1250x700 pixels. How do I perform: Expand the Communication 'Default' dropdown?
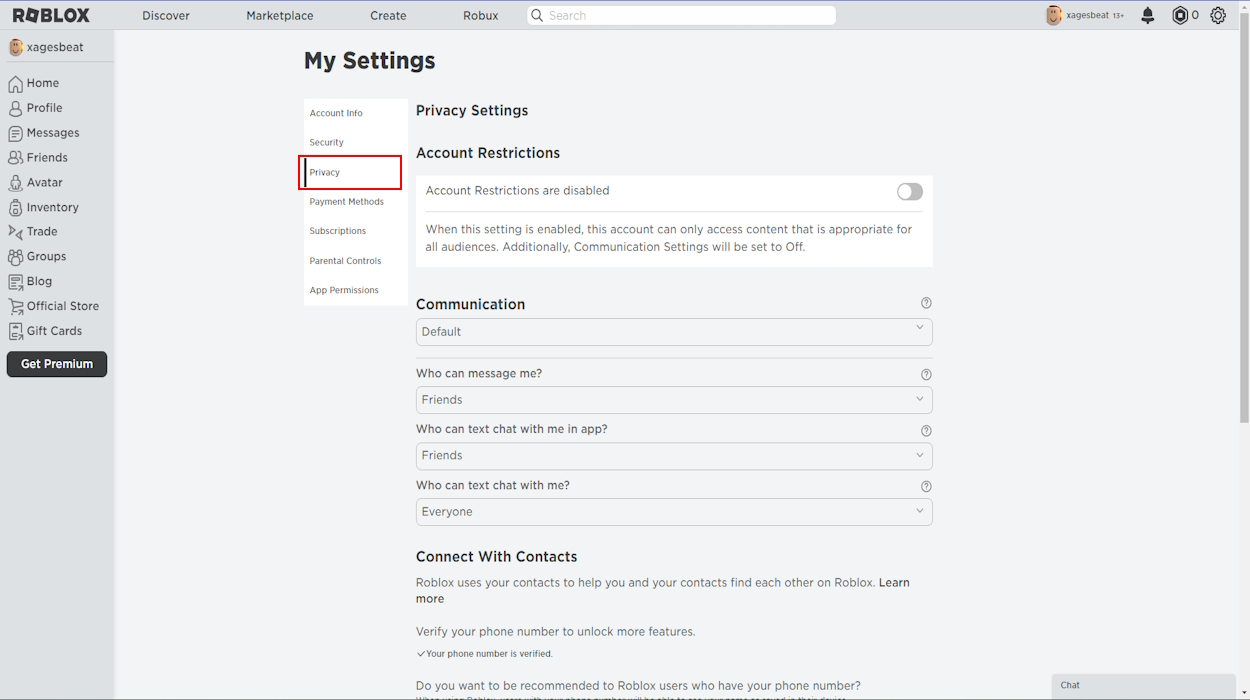673,331
